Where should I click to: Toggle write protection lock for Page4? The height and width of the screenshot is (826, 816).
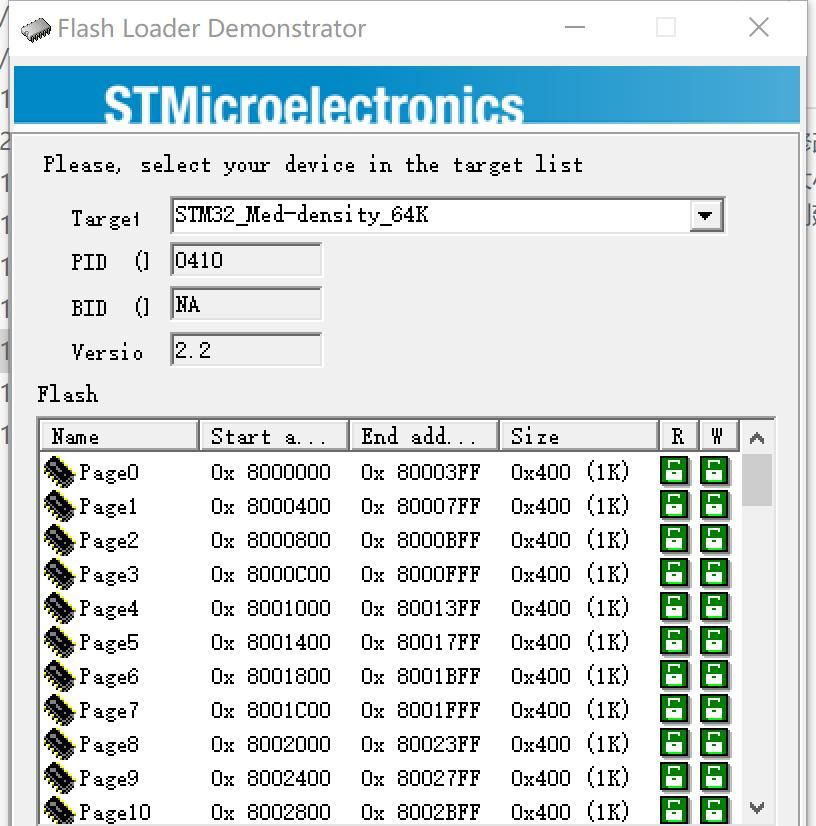tap(714, 608)
